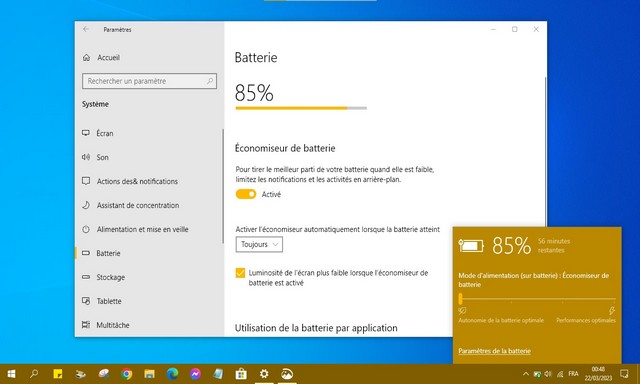Open Microsoft Edge from the taskbar
Image resolution: width=640 pixels, height=384 pixels.
172,374
